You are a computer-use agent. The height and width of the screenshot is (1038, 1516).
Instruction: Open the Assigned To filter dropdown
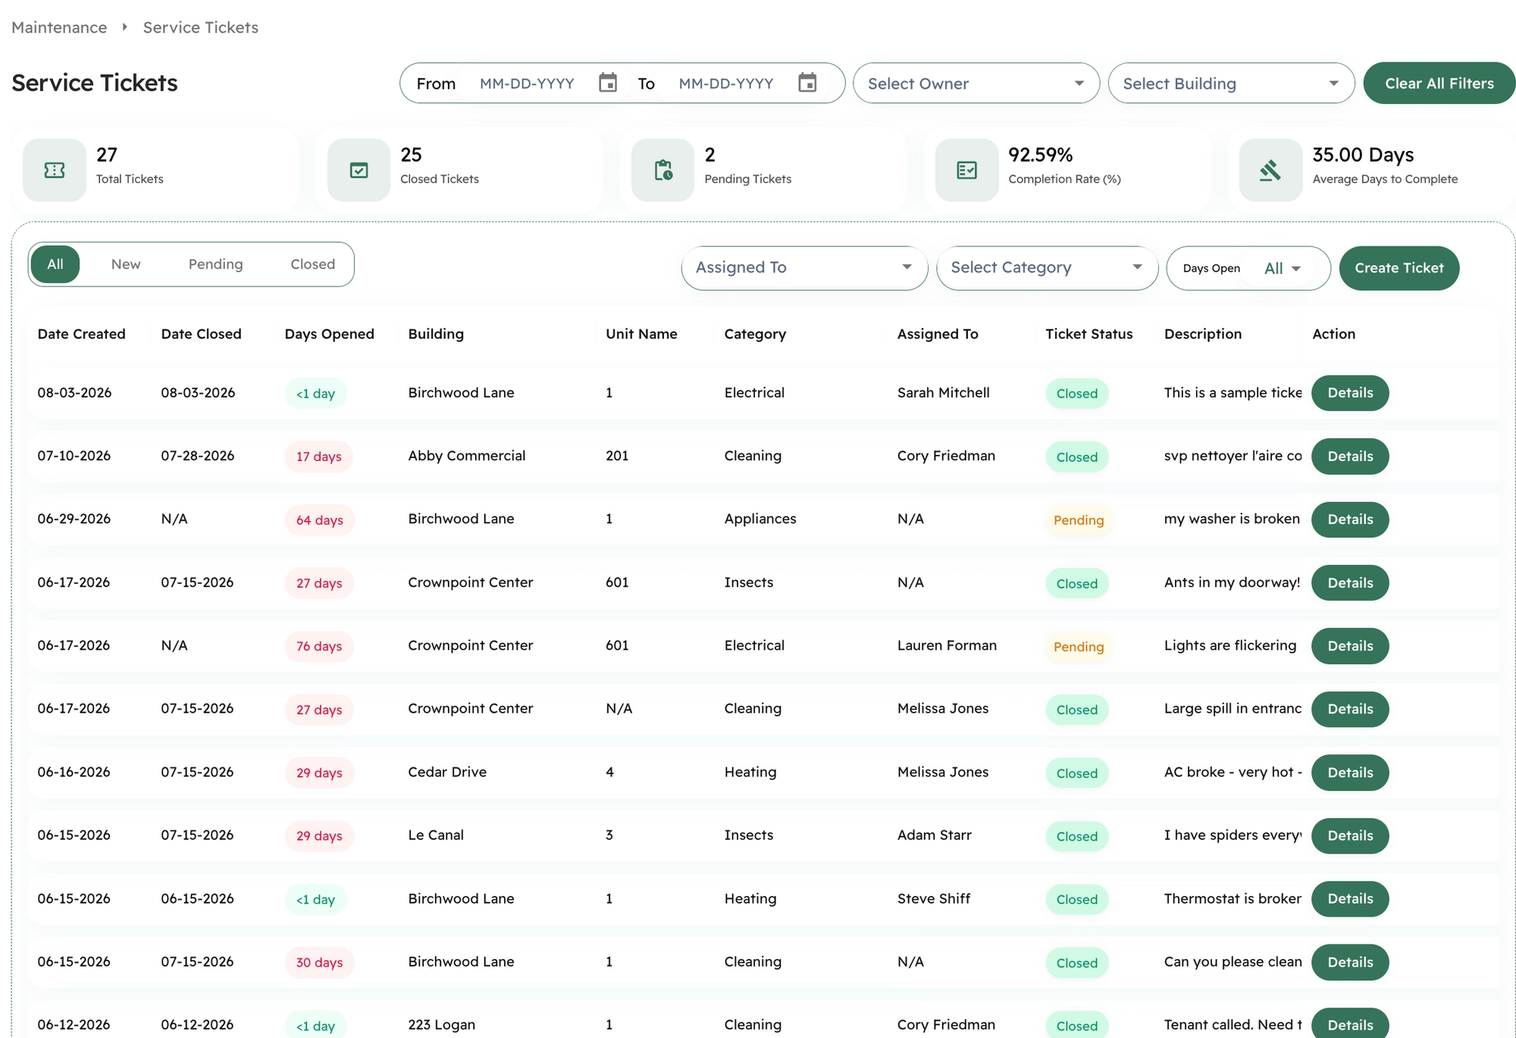point(804,268)
